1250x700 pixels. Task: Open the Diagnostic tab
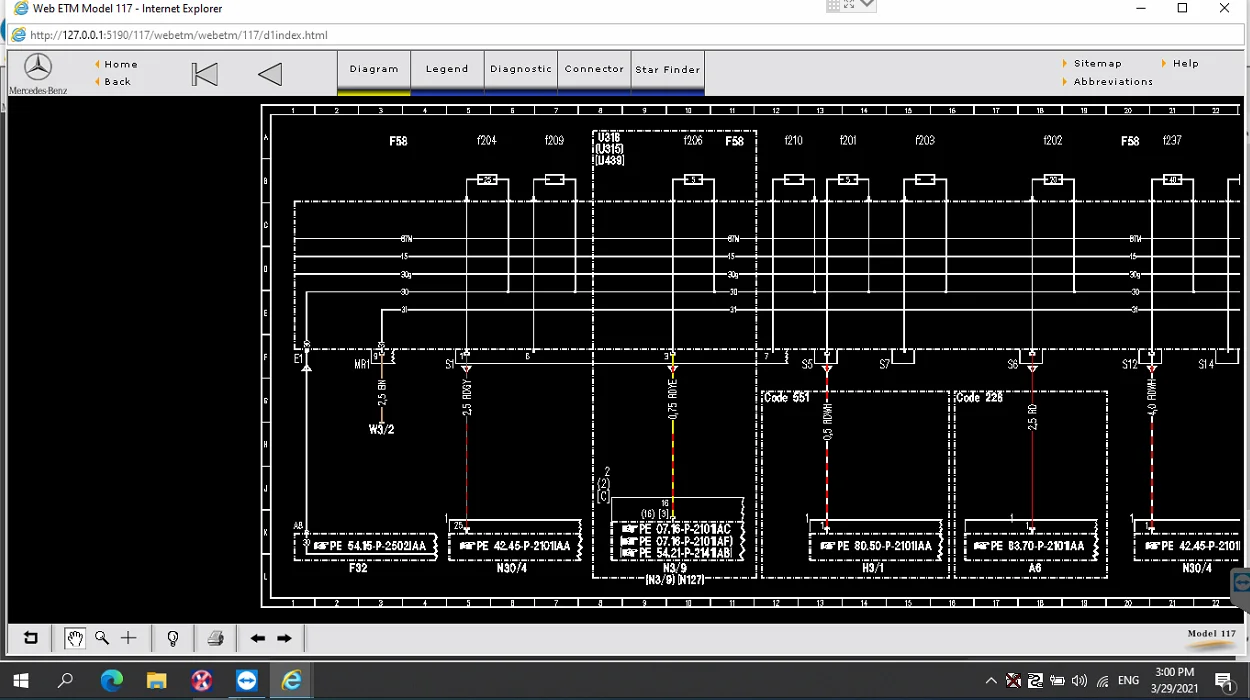point(521,70)
